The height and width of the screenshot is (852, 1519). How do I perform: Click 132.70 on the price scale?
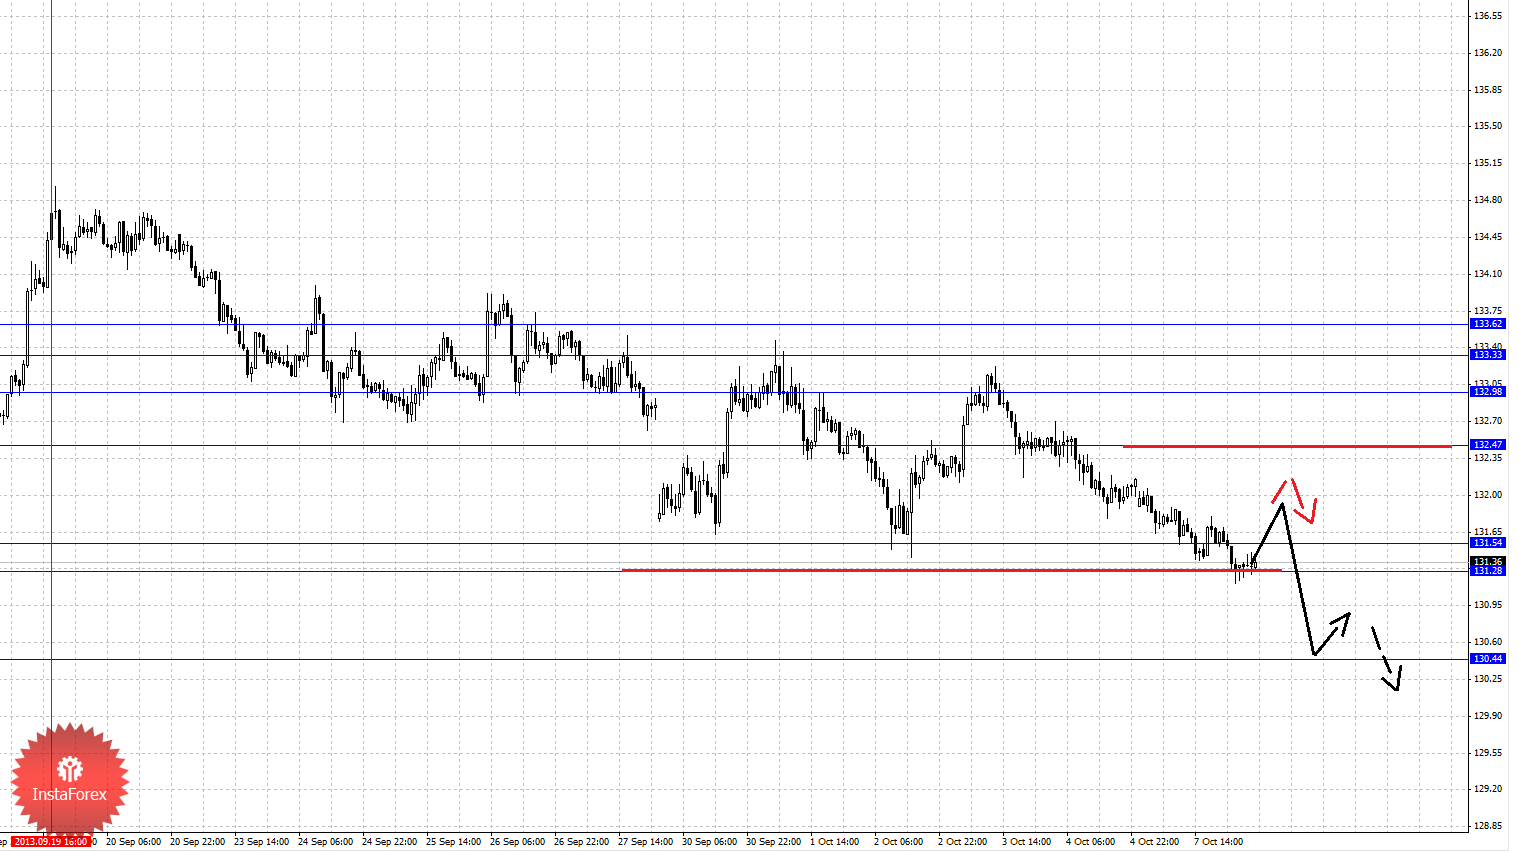click(x=1488, y=421)
